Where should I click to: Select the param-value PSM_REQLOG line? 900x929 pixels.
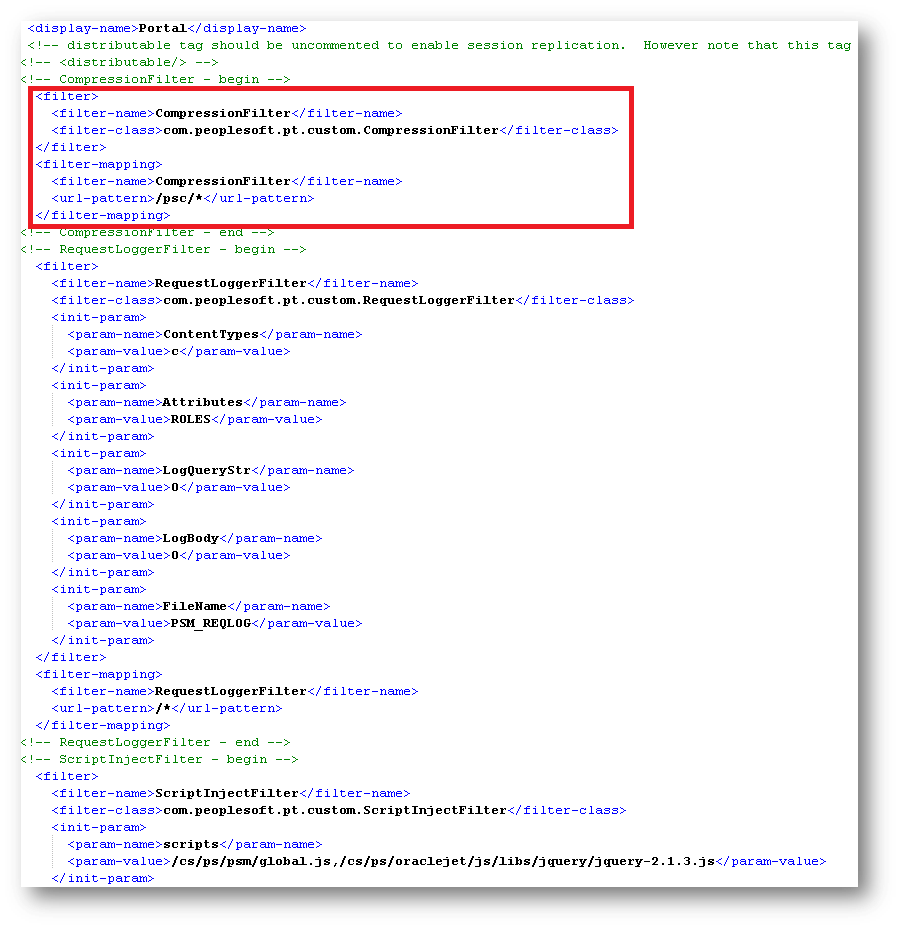pyautogui.click(x=214, y=624)
